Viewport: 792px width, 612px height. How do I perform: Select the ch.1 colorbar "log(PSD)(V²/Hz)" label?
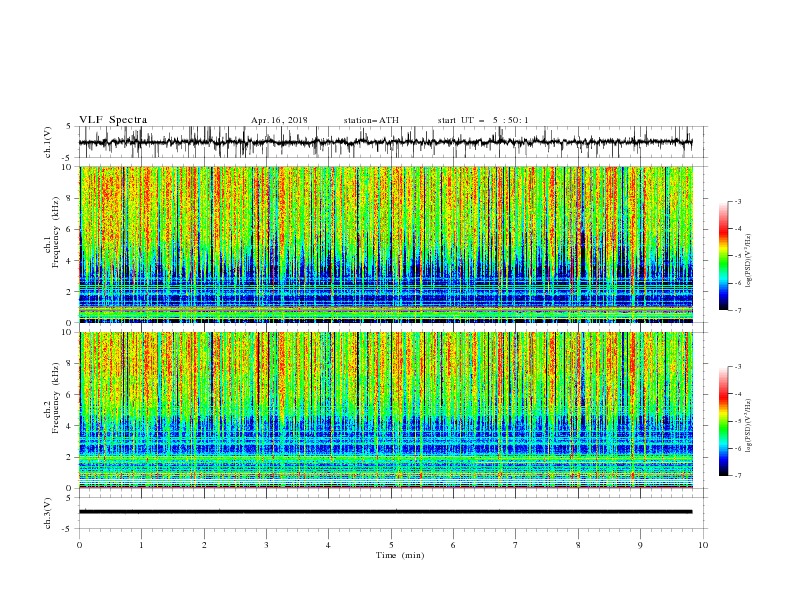click(x=749, y=261)
